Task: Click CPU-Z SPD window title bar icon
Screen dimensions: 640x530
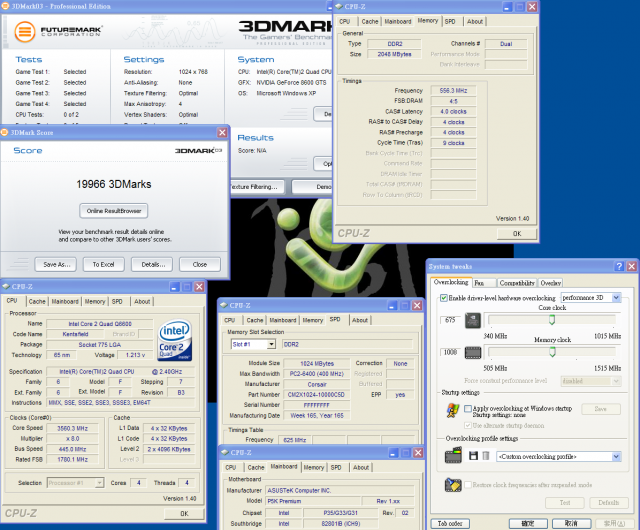Action: tap(224, 305)
